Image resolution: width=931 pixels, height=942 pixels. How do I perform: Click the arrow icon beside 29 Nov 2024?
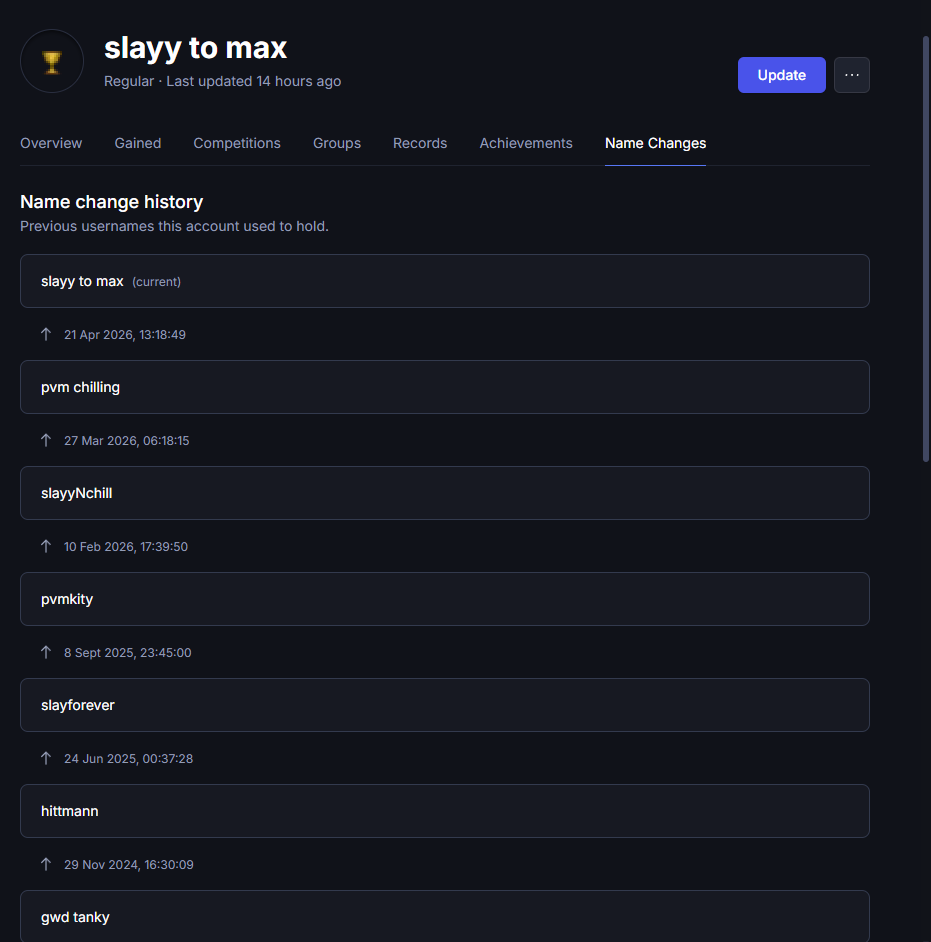coord(46,864)
